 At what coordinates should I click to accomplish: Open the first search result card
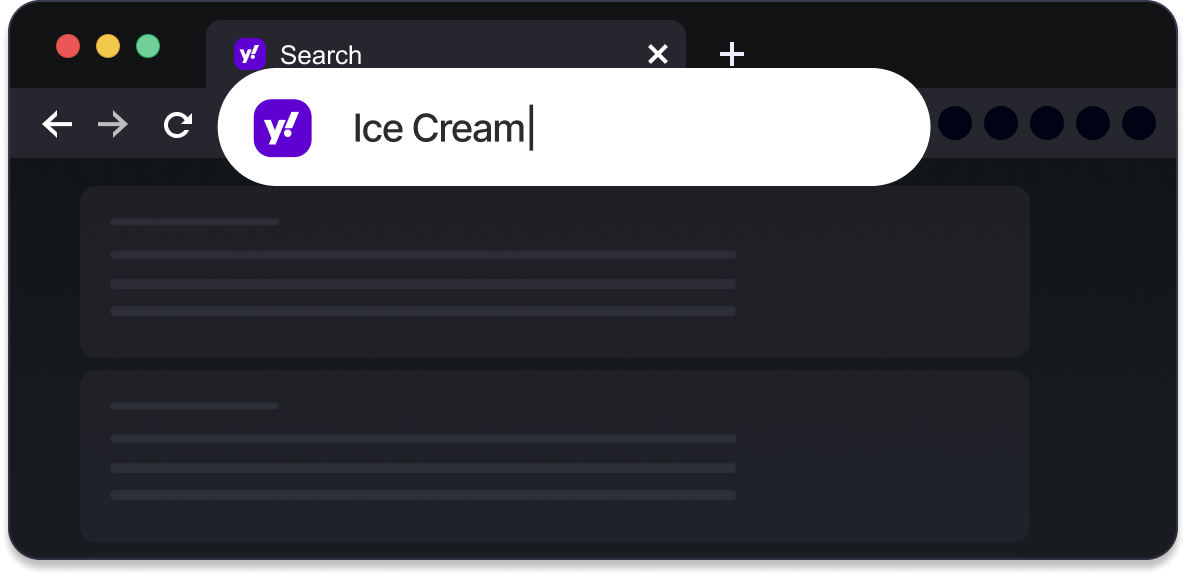(555, 272)
